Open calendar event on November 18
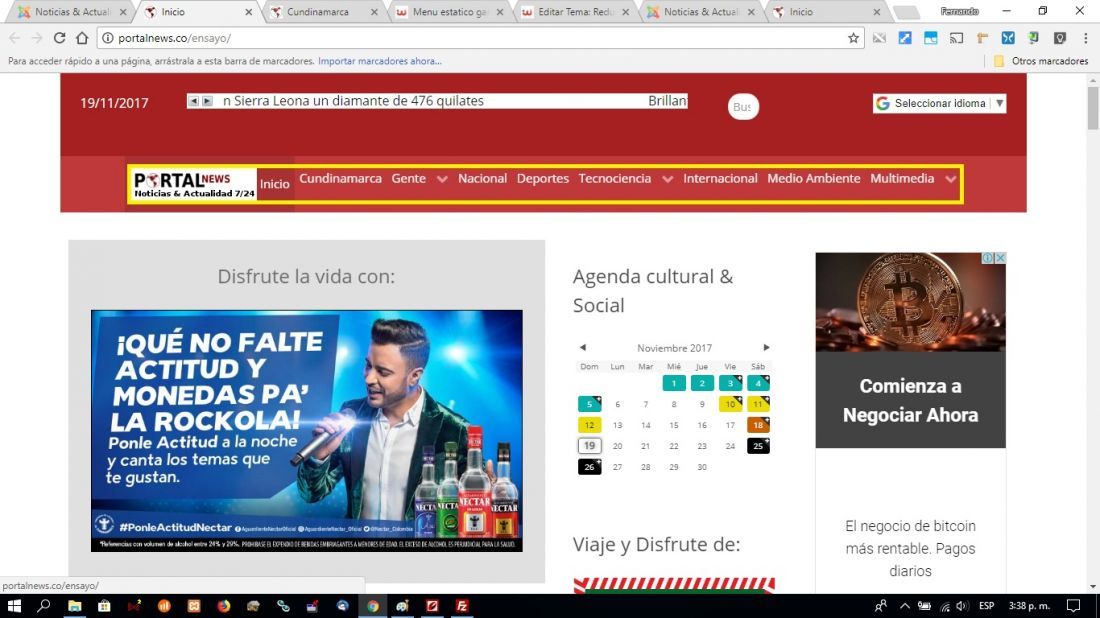The width and height of the screenshot is (1100, 618). click(x=758, y=425)
